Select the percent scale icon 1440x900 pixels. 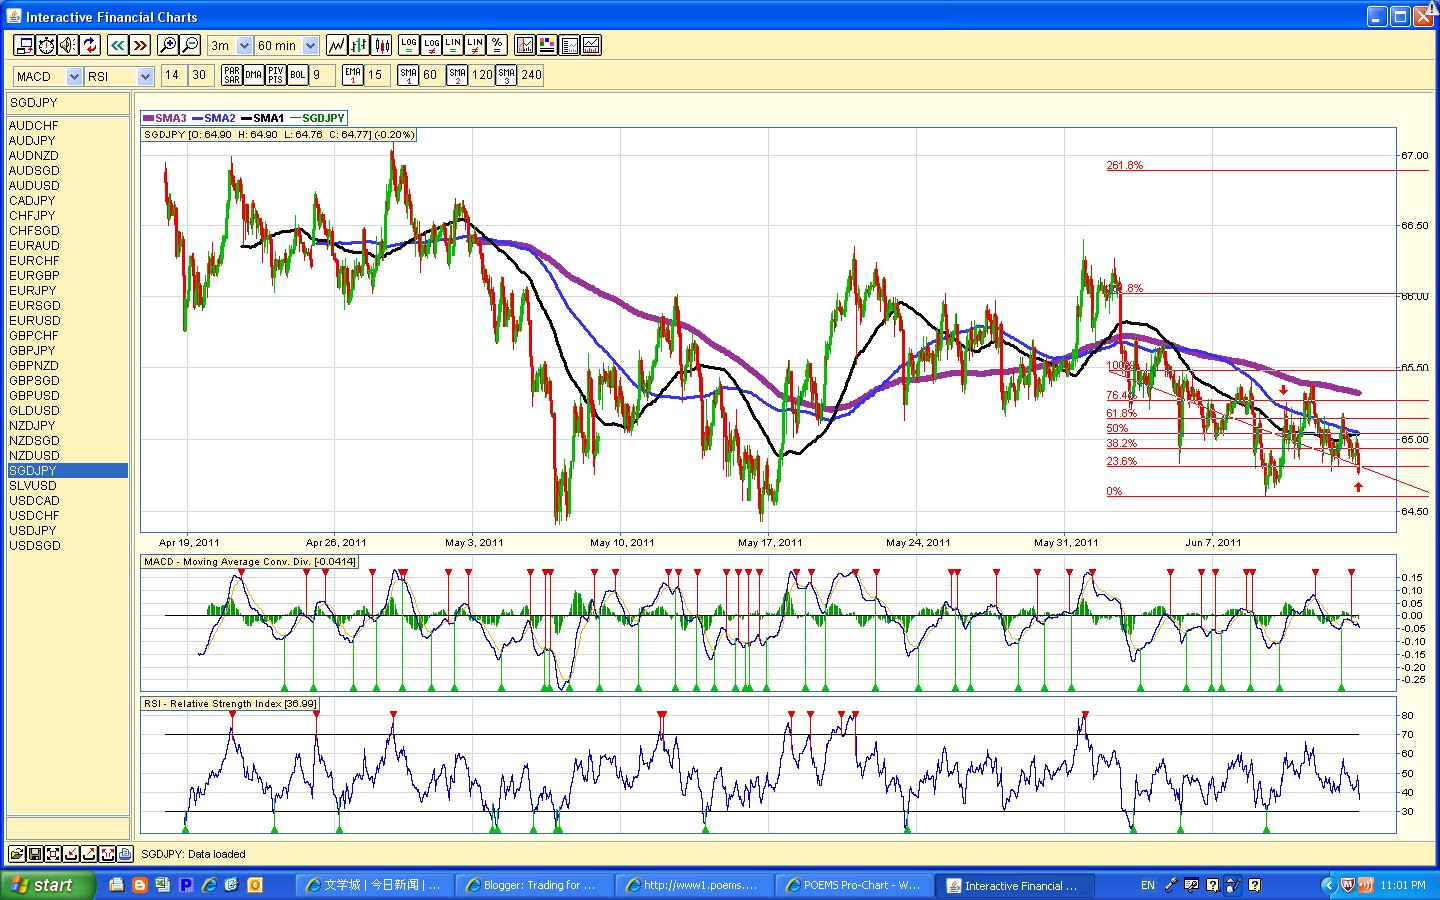pyautogui.click(x=497, y=45)
